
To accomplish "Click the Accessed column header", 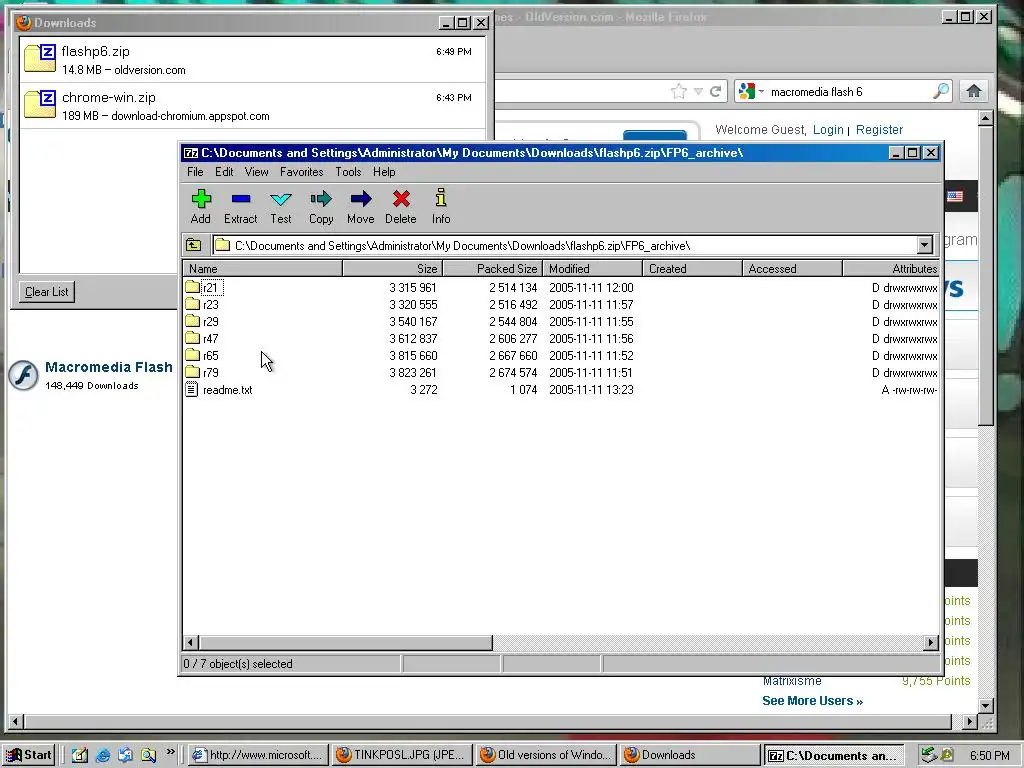I will coord(792,268).
